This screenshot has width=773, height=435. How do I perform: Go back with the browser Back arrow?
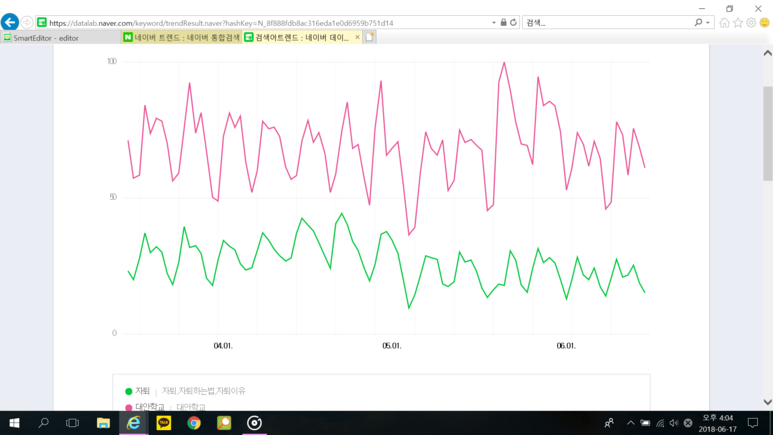(x=10, y=22)
